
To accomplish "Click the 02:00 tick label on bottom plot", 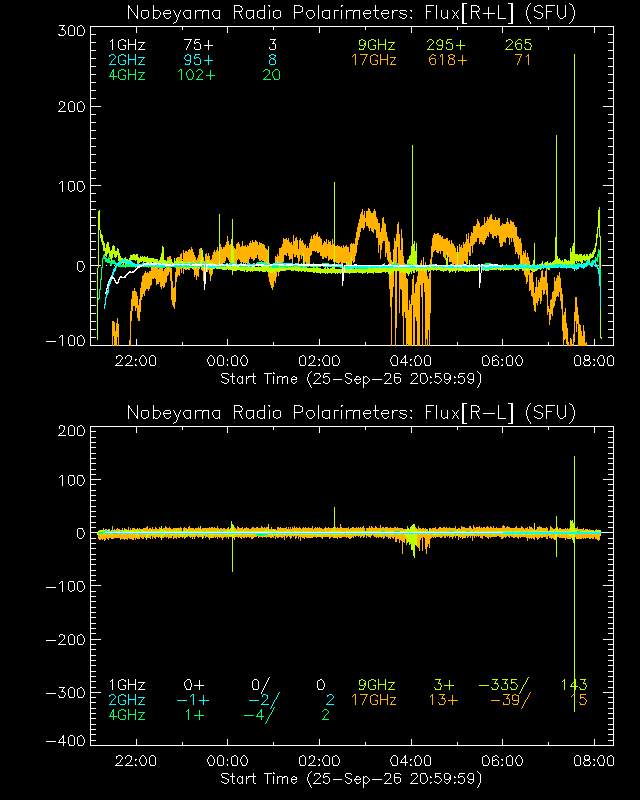I will pyautogui.click(x=319, y=761).
